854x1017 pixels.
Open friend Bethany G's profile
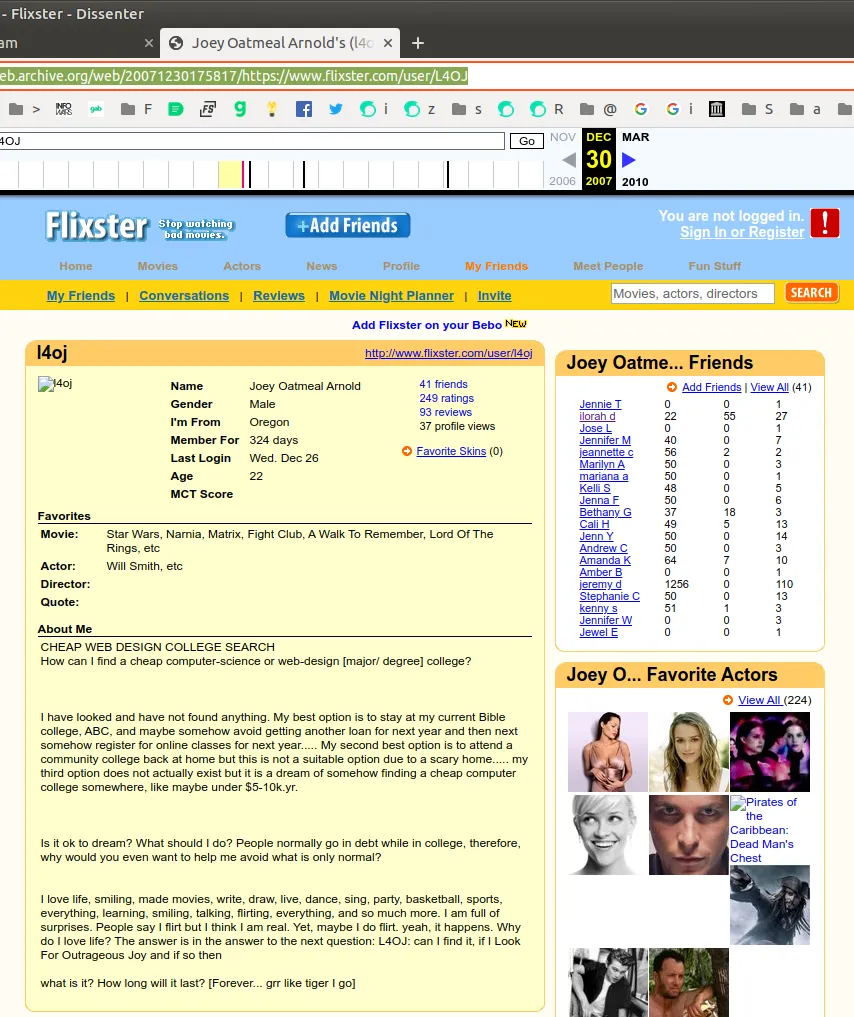pos(605,512)
